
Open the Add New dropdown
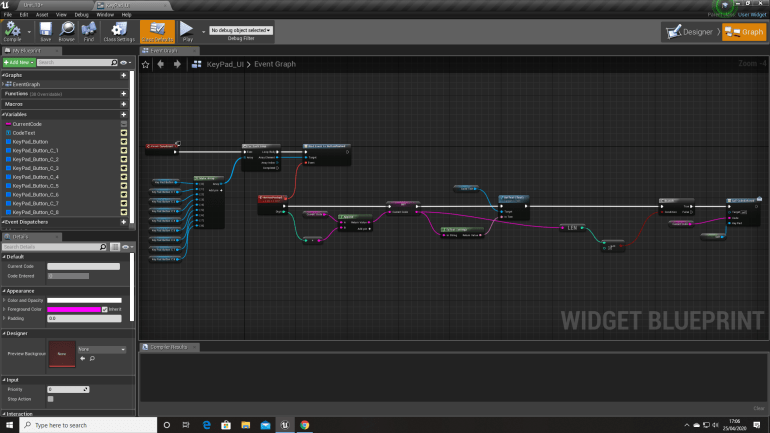pos(19,62)
